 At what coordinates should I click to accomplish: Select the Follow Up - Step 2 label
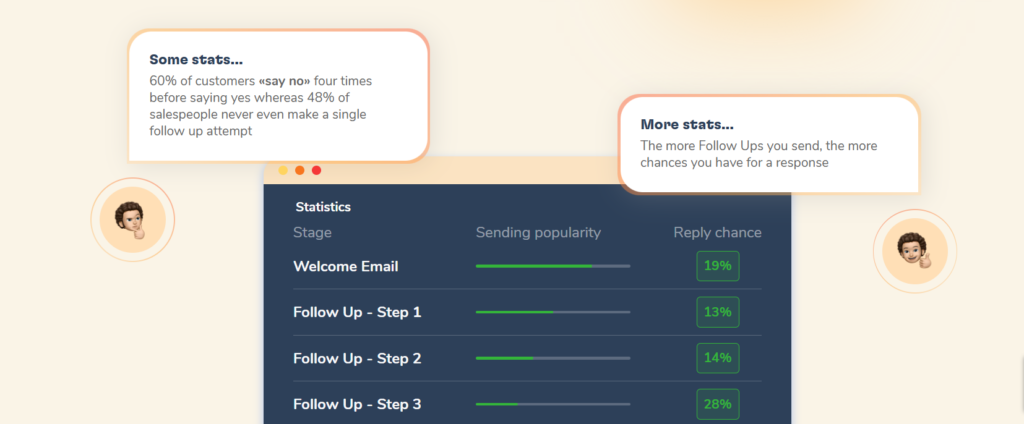357,358
